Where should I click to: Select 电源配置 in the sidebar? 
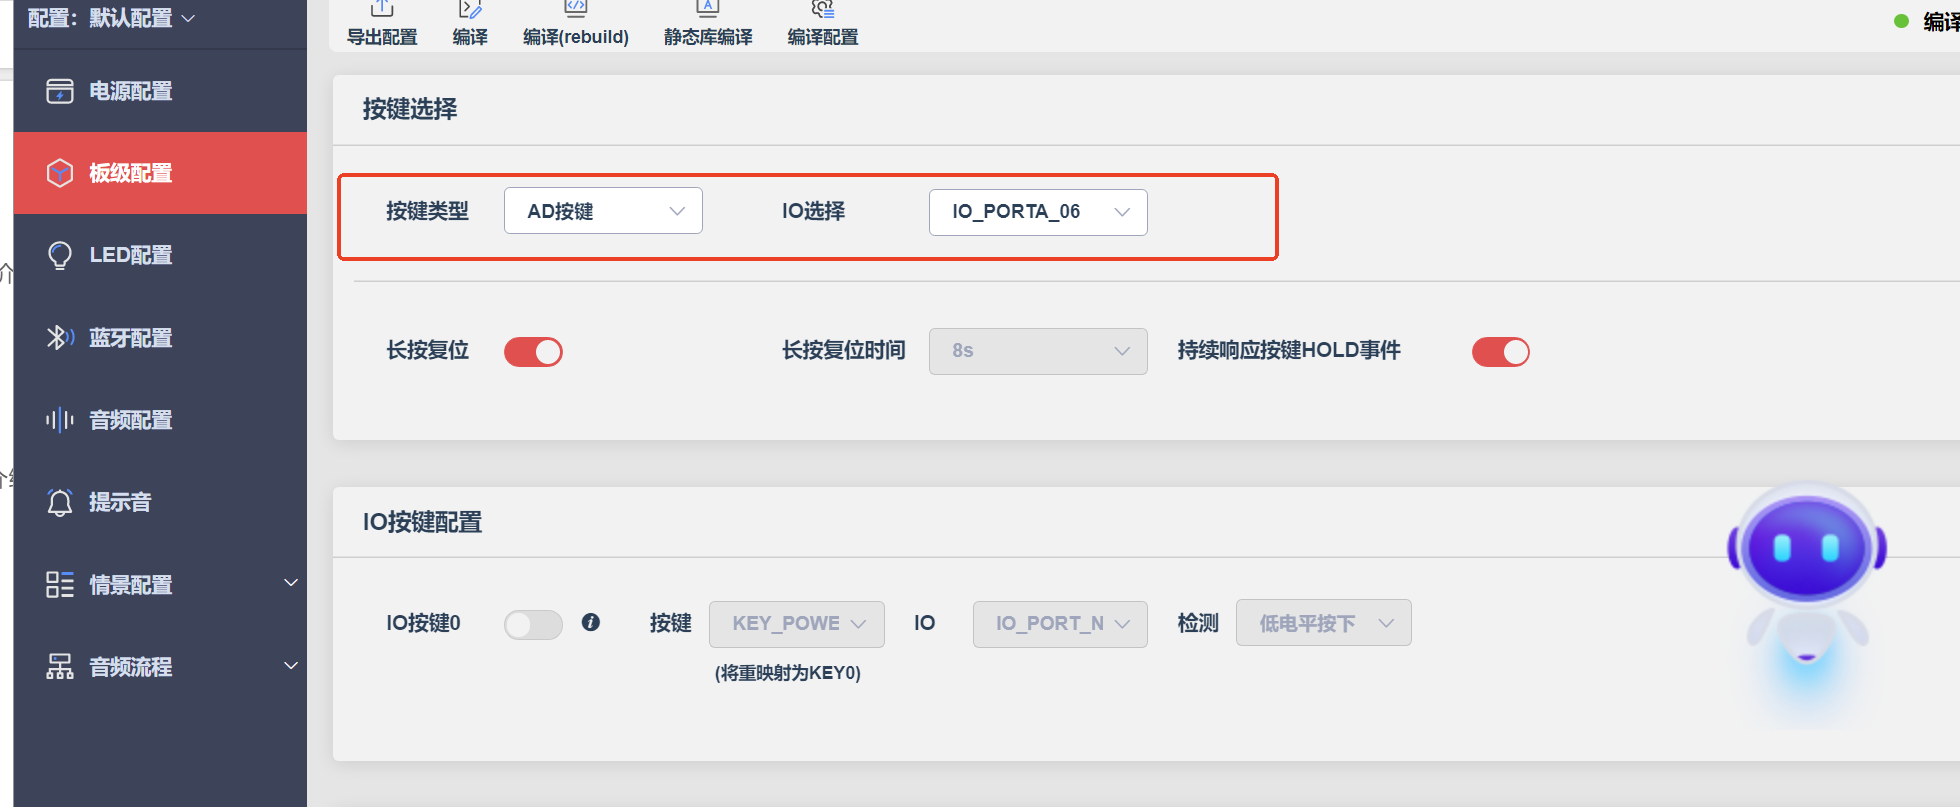(160, 91)
